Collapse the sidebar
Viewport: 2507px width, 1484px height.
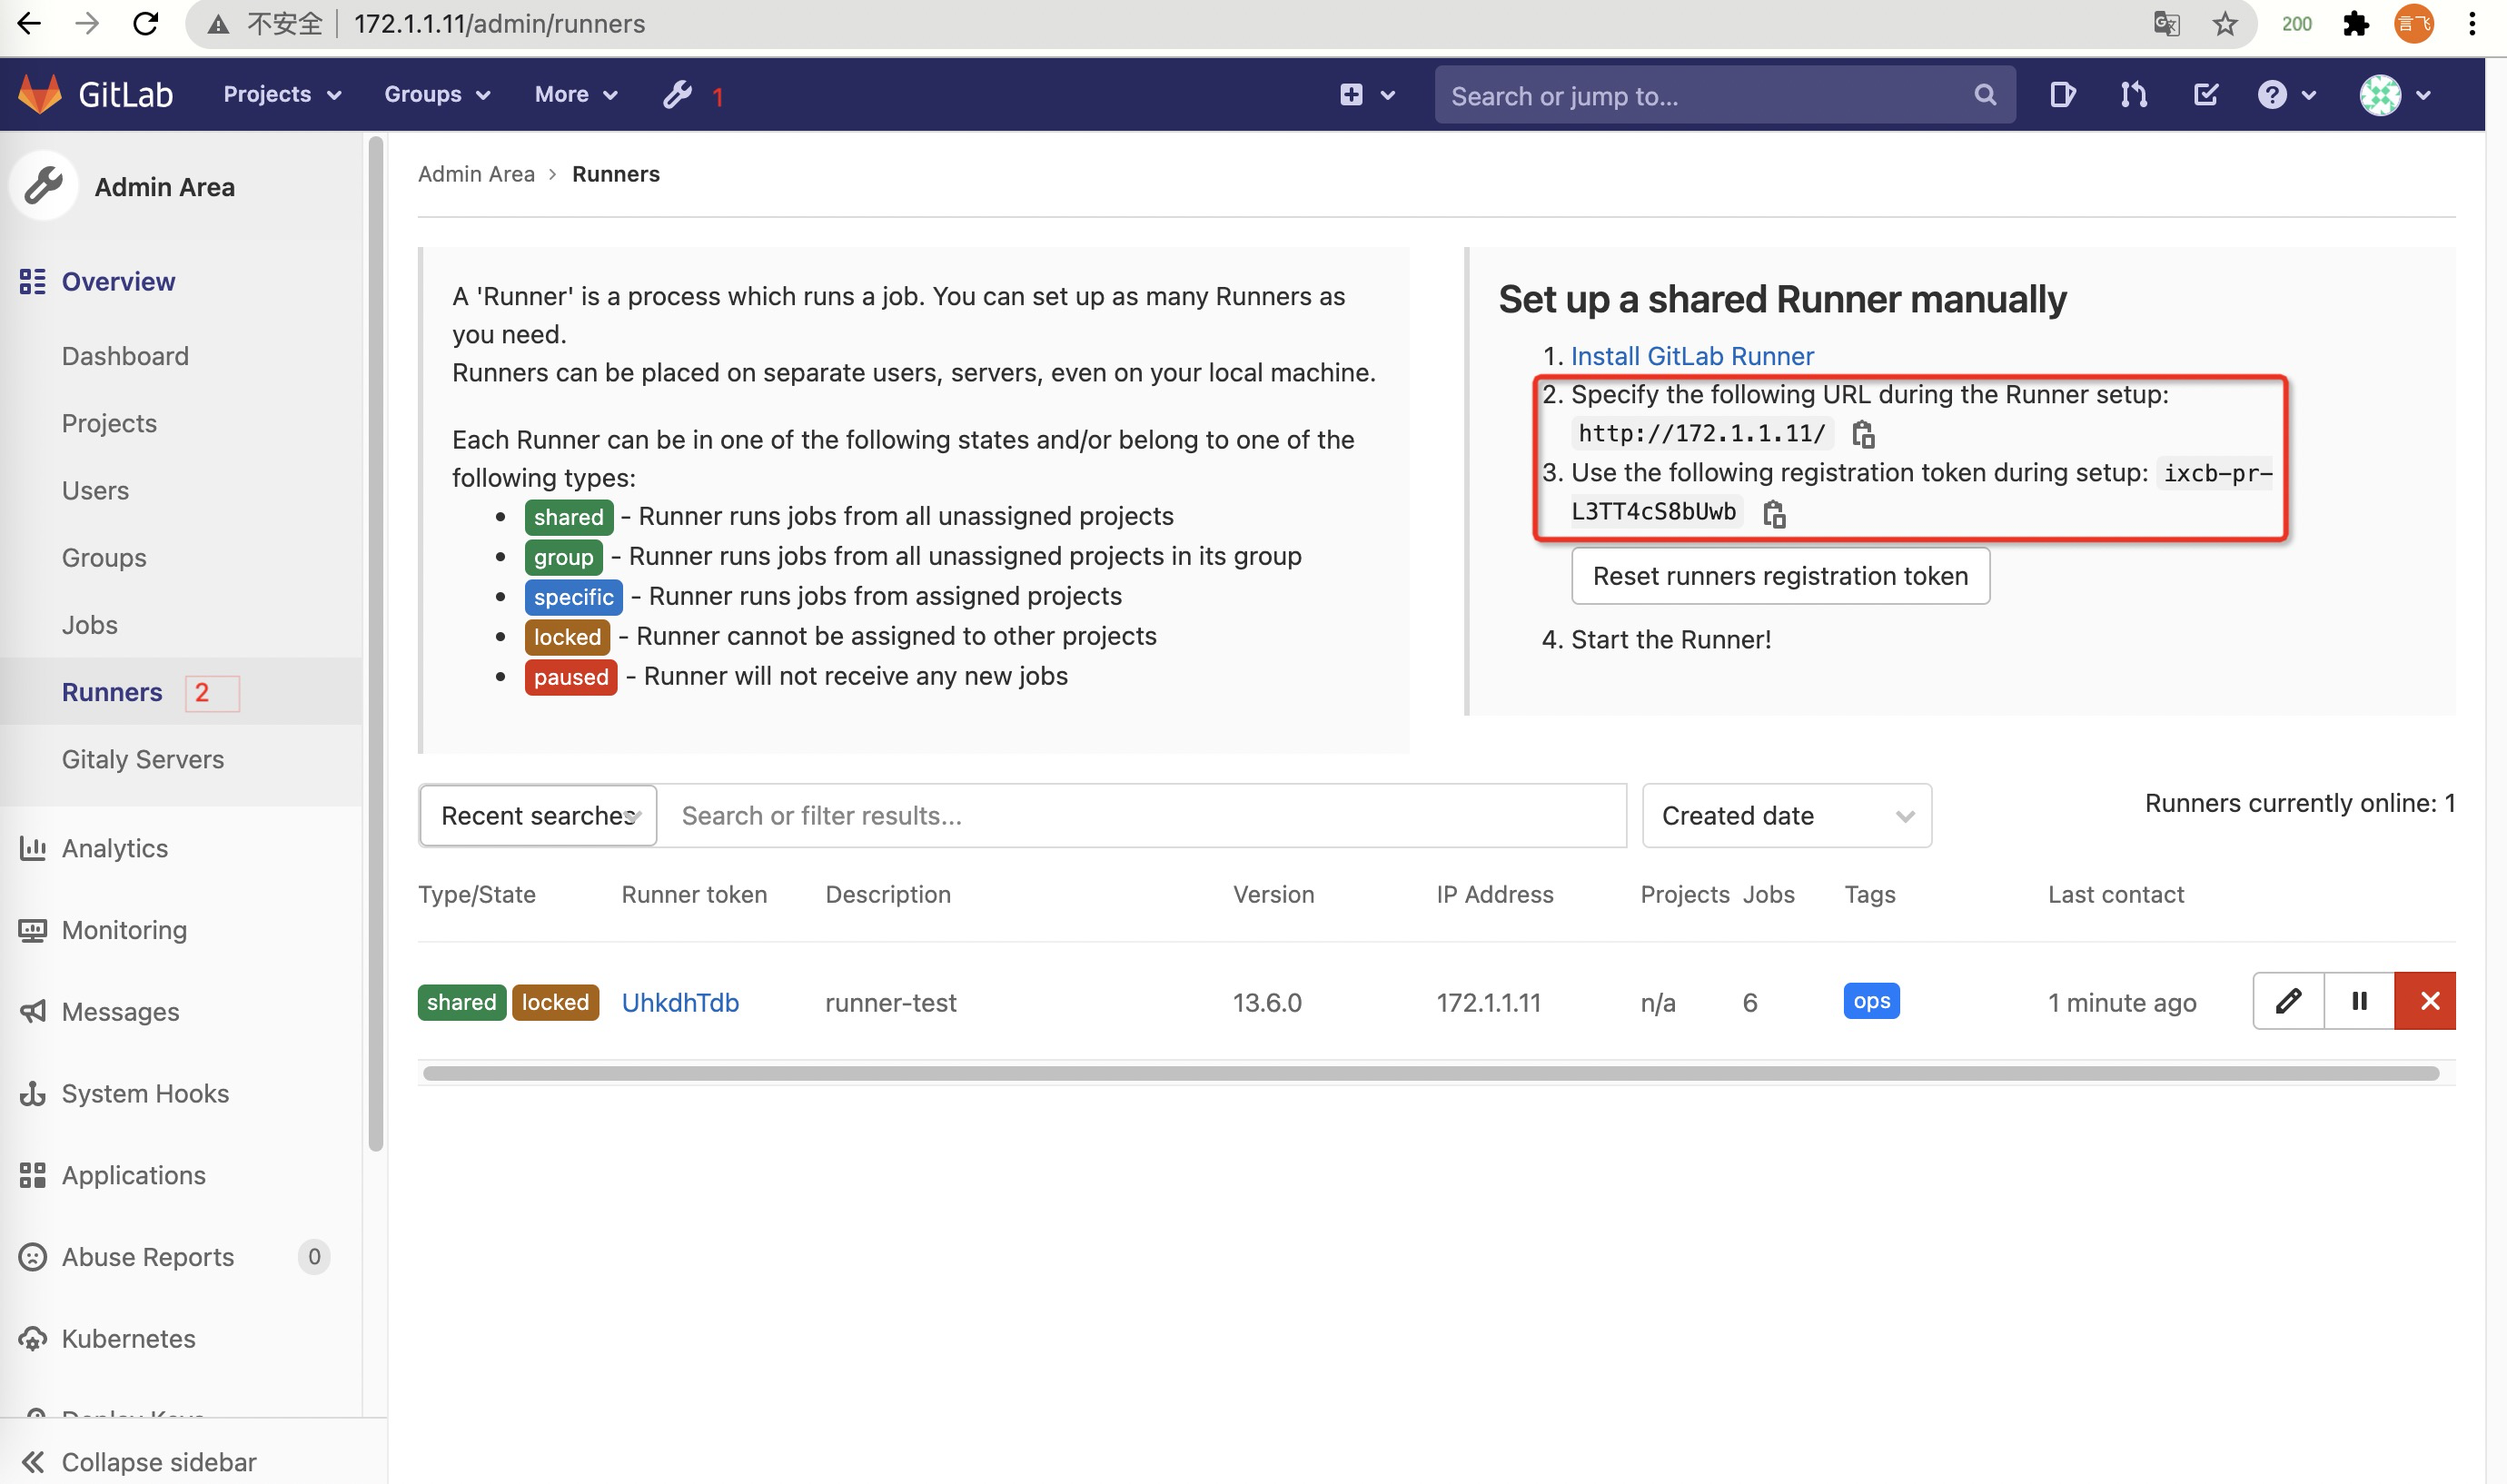click(139, 1461)
